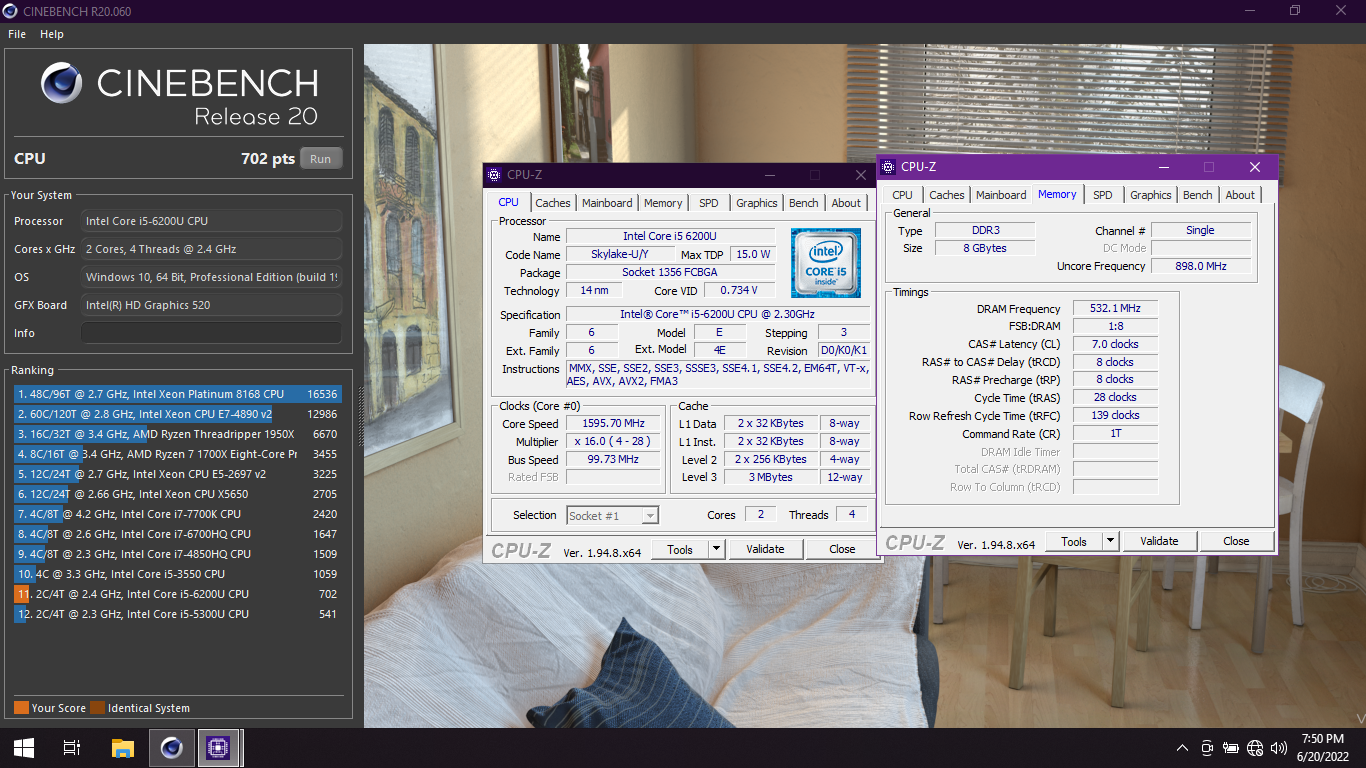The width and height of the screenshot is (1366, 768).
Task: Select ranking row Core i5-5300U
Action: (x=178, y=614)
